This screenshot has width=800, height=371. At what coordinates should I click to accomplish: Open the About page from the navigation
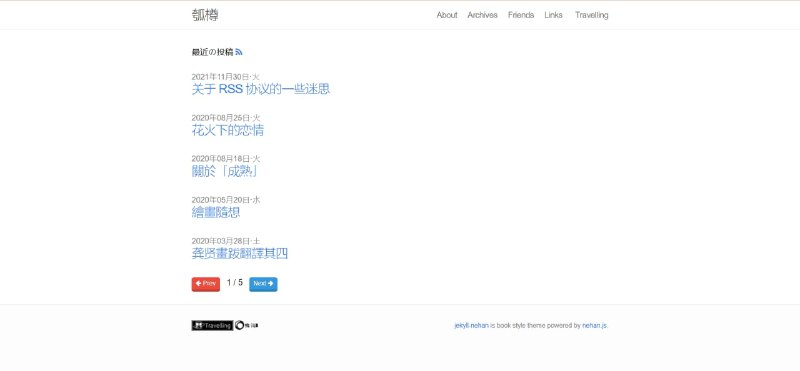(x=446, y=15)
